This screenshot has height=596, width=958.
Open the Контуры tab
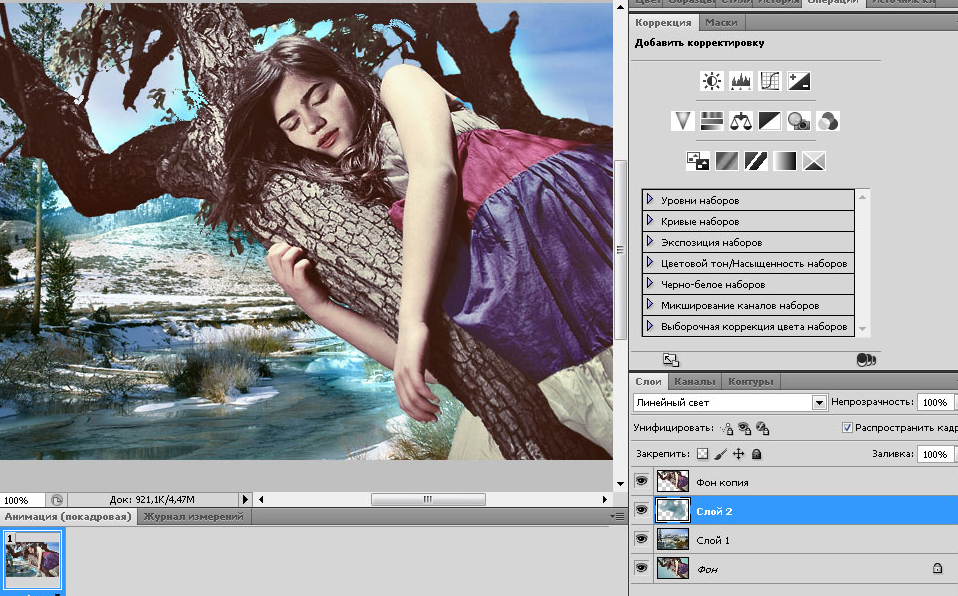coord(751,381)
